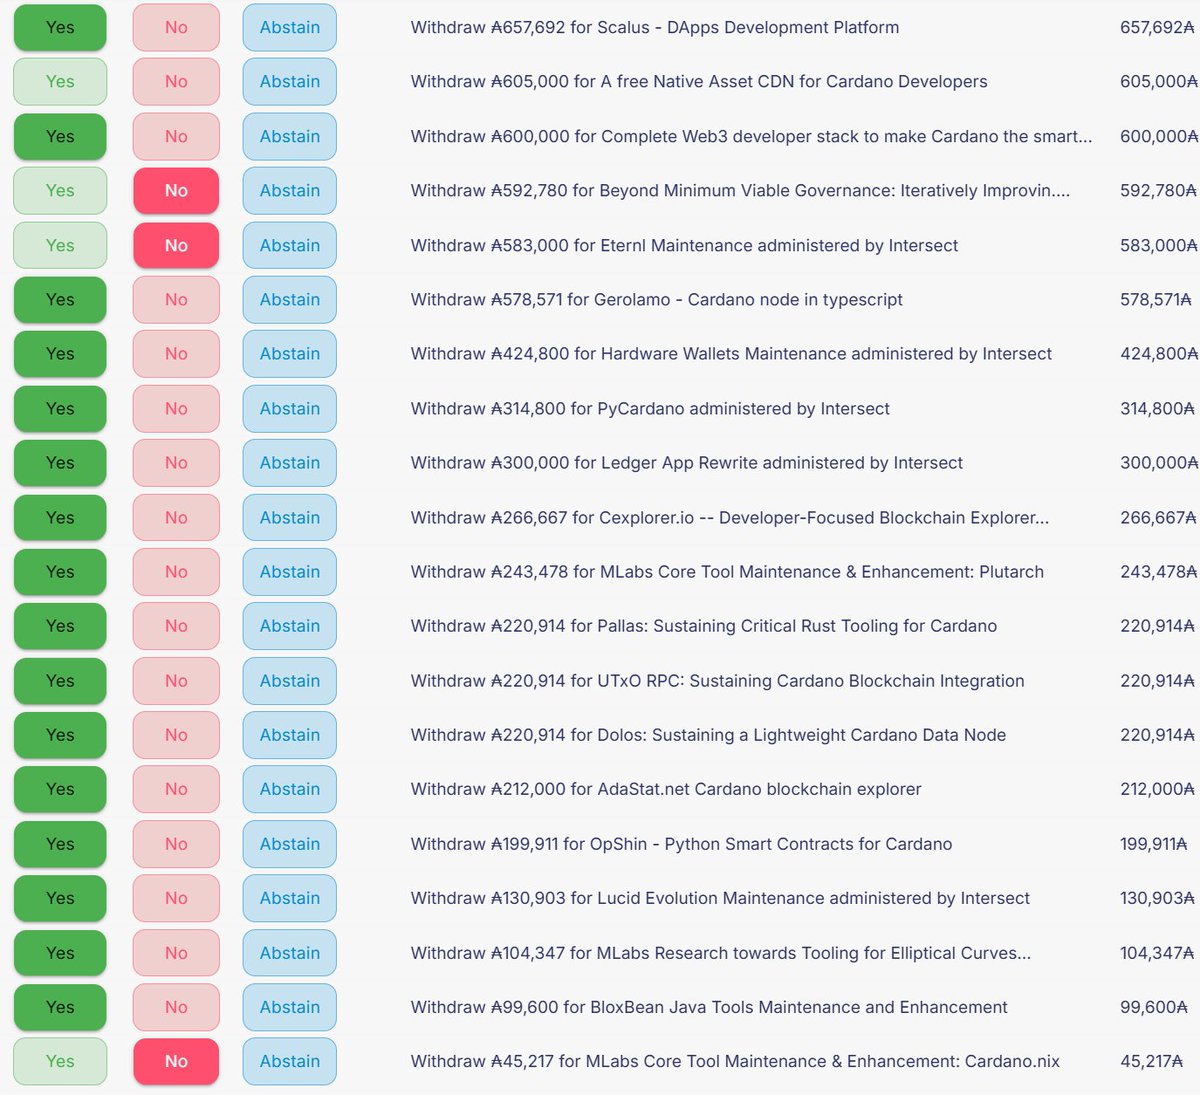1200x1095 pixels.
Task: Abstain on MLabs Plutarch maintenance
Action: point(290,572)
